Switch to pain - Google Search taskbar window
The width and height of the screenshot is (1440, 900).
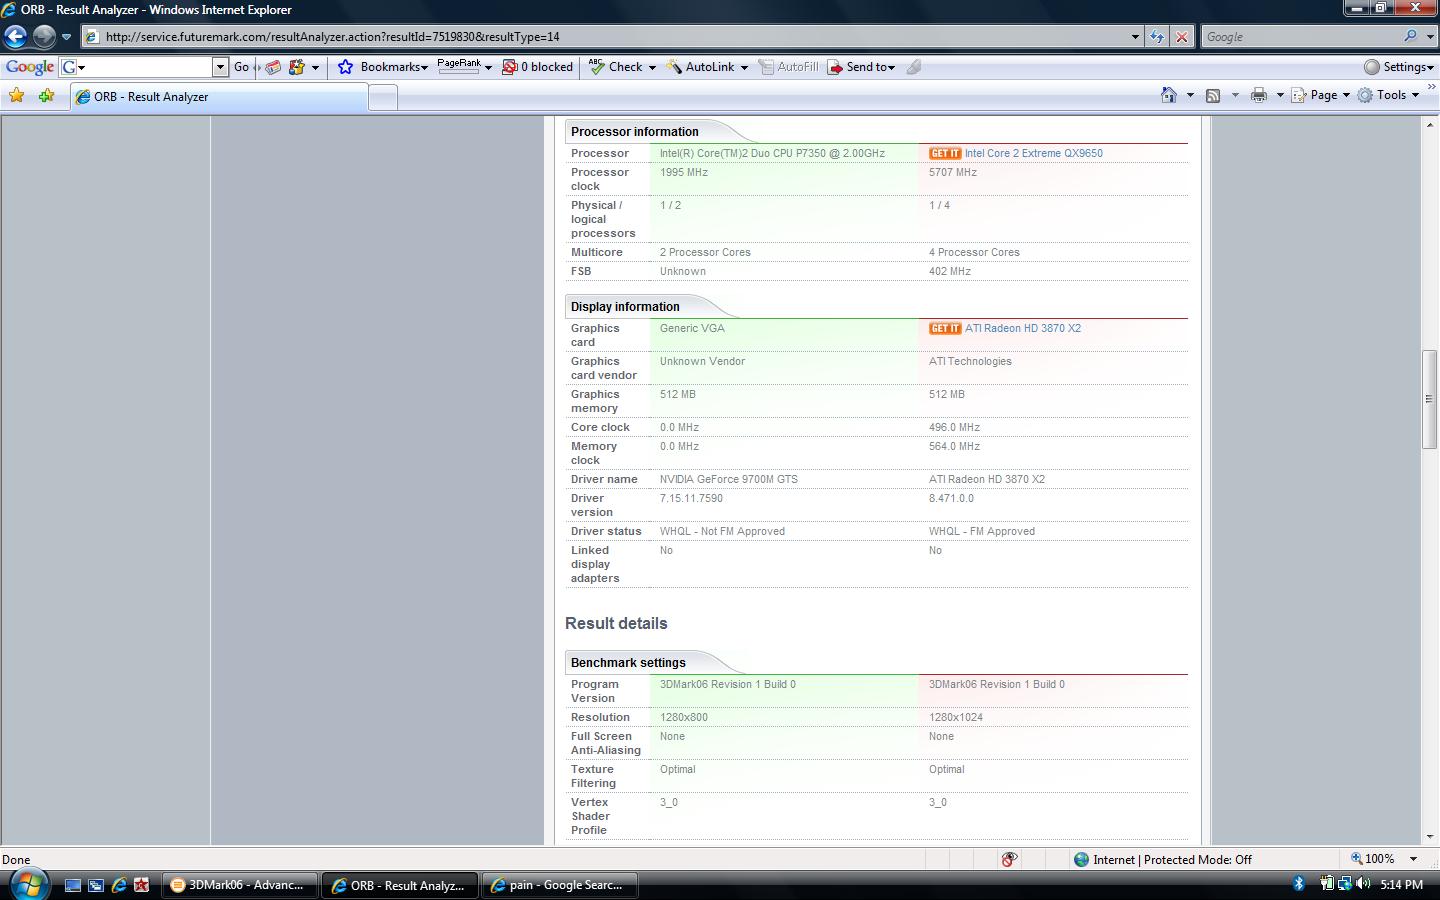[560, 885]
